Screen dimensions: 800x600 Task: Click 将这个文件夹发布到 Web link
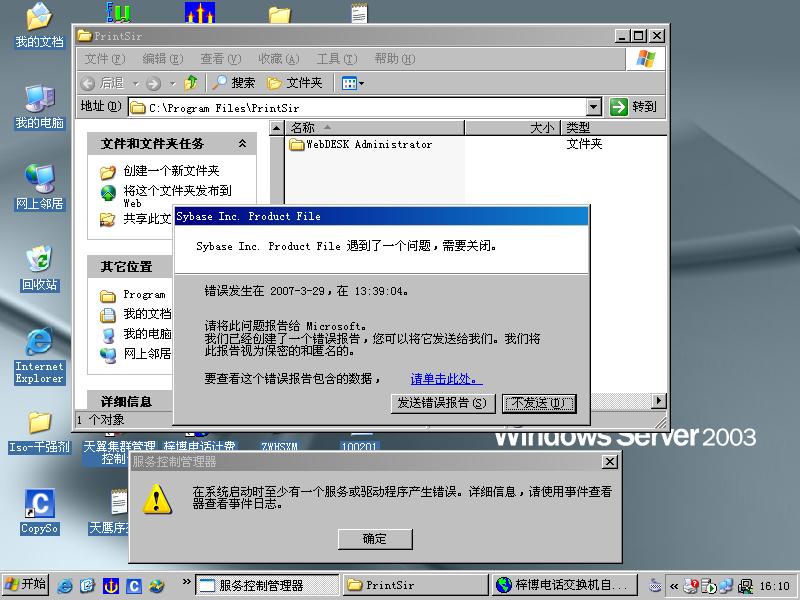point(177,196)
